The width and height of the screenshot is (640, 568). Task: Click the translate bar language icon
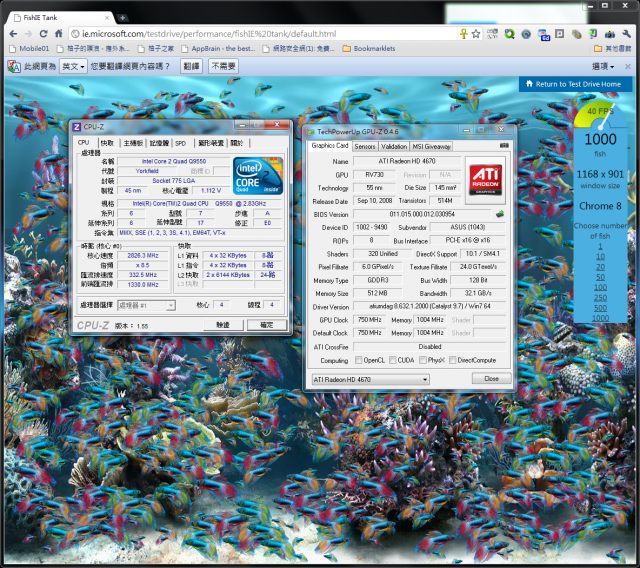(14, 67)
